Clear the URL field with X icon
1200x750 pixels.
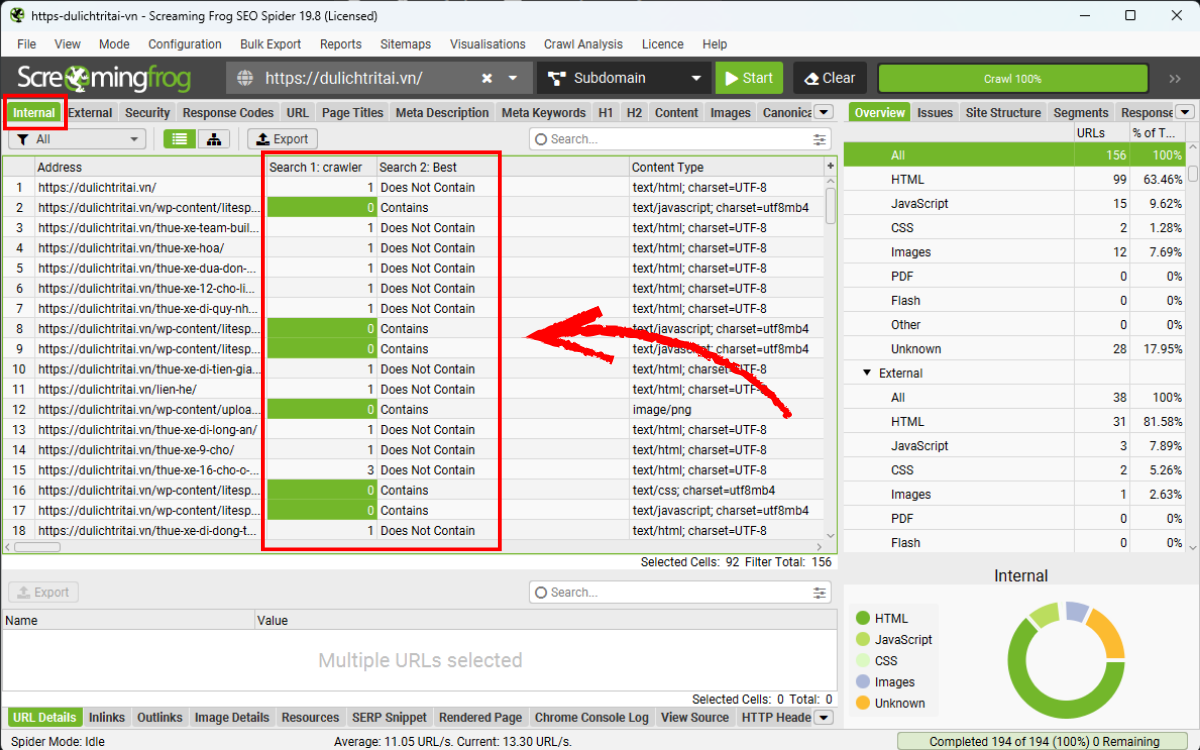tap(487, 78)
